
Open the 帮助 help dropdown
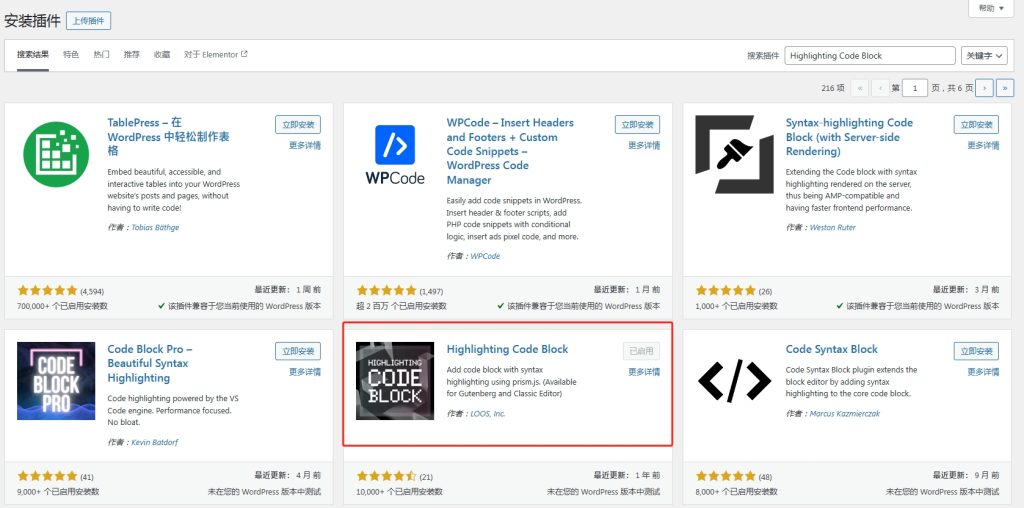[991, 8]
